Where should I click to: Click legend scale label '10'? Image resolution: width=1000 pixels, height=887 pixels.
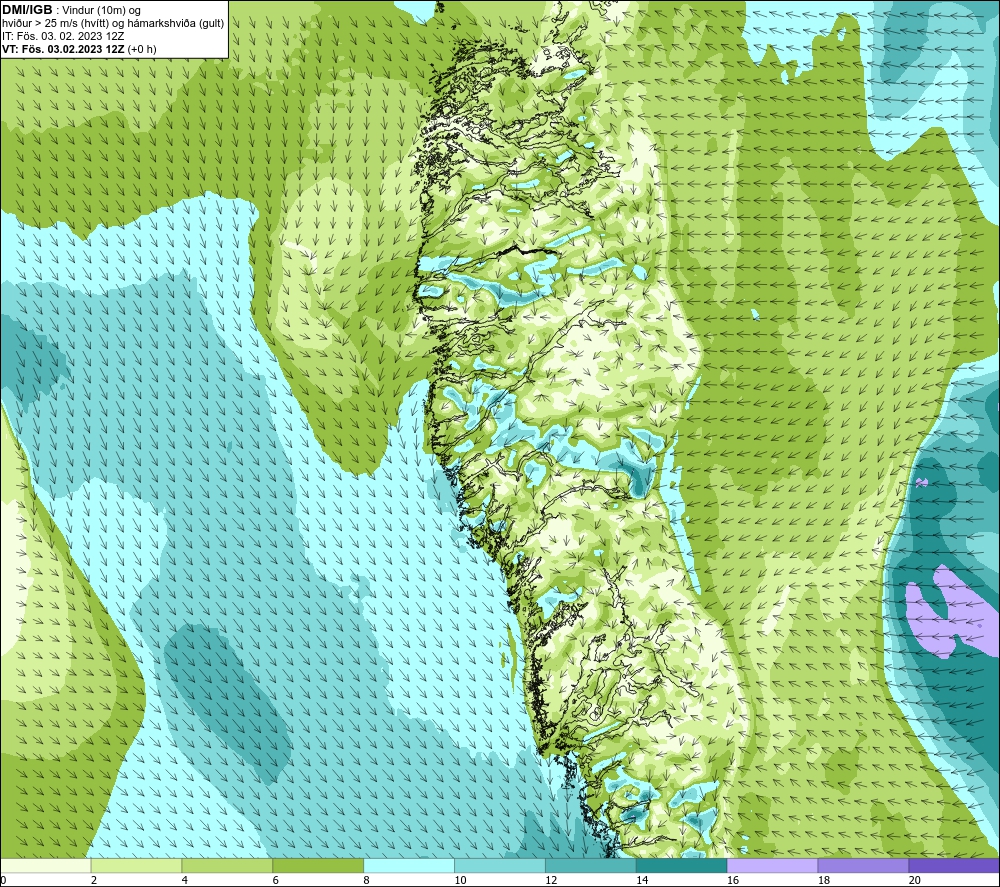pos(460,880)
